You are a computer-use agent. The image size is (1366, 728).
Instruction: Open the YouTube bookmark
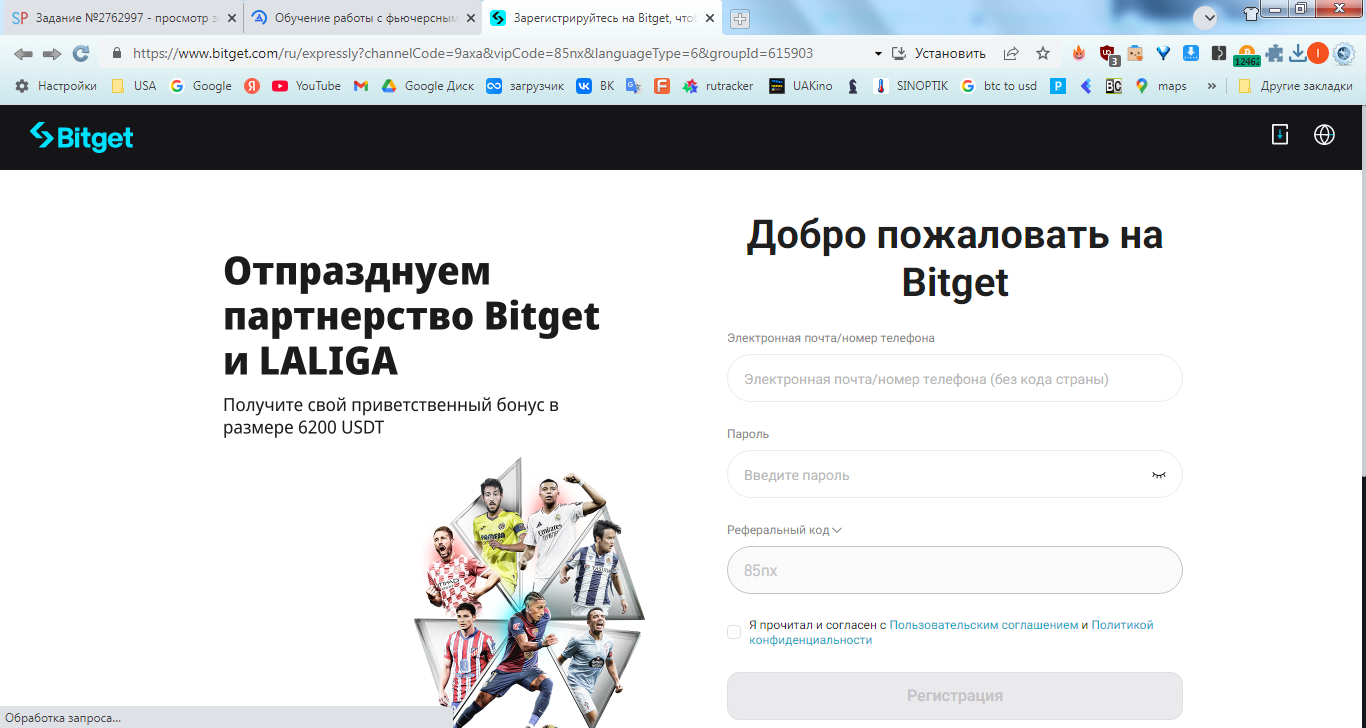(306, 86)
